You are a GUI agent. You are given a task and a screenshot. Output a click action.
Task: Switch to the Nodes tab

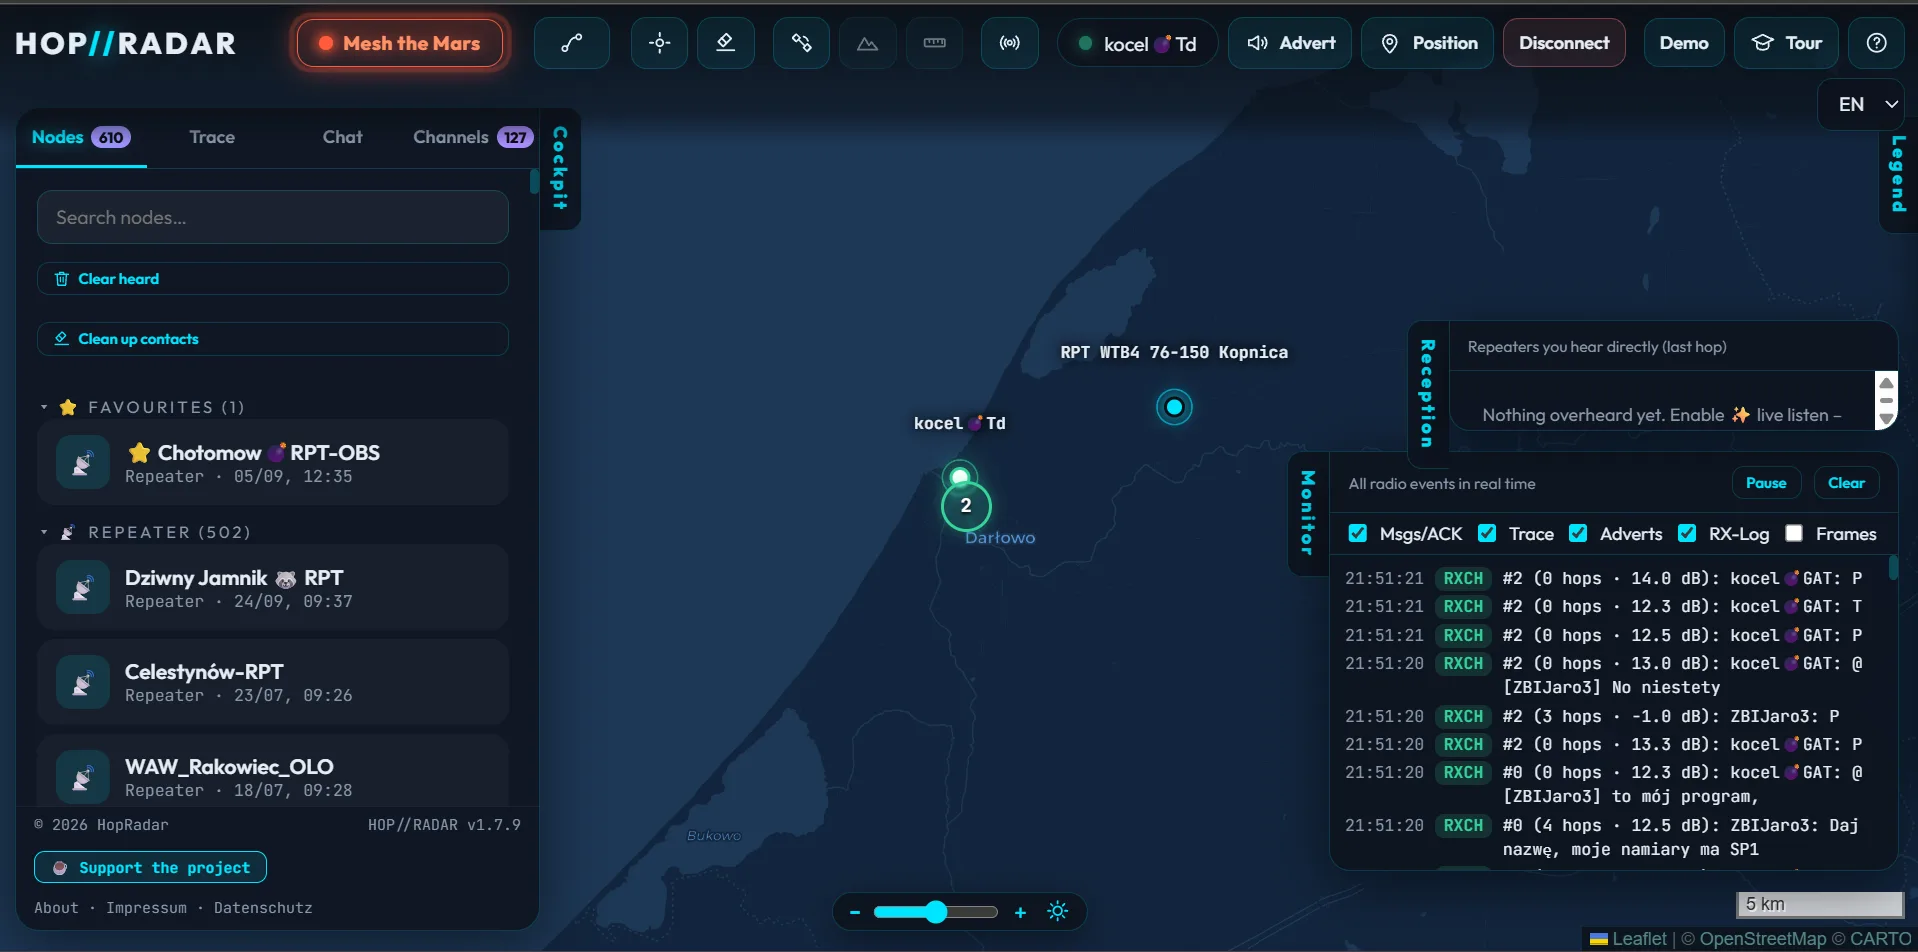[x=81, y=137]
